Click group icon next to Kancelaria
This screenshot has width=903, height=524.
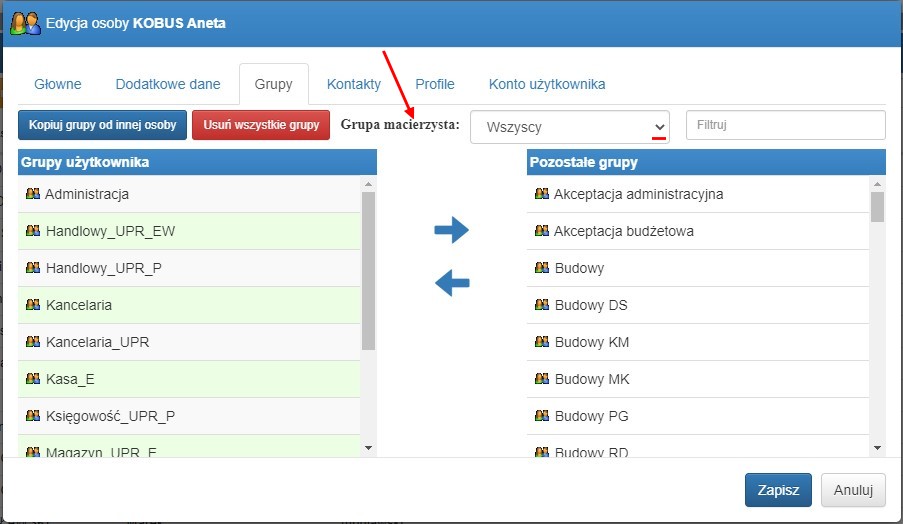(x=33, y=304)
